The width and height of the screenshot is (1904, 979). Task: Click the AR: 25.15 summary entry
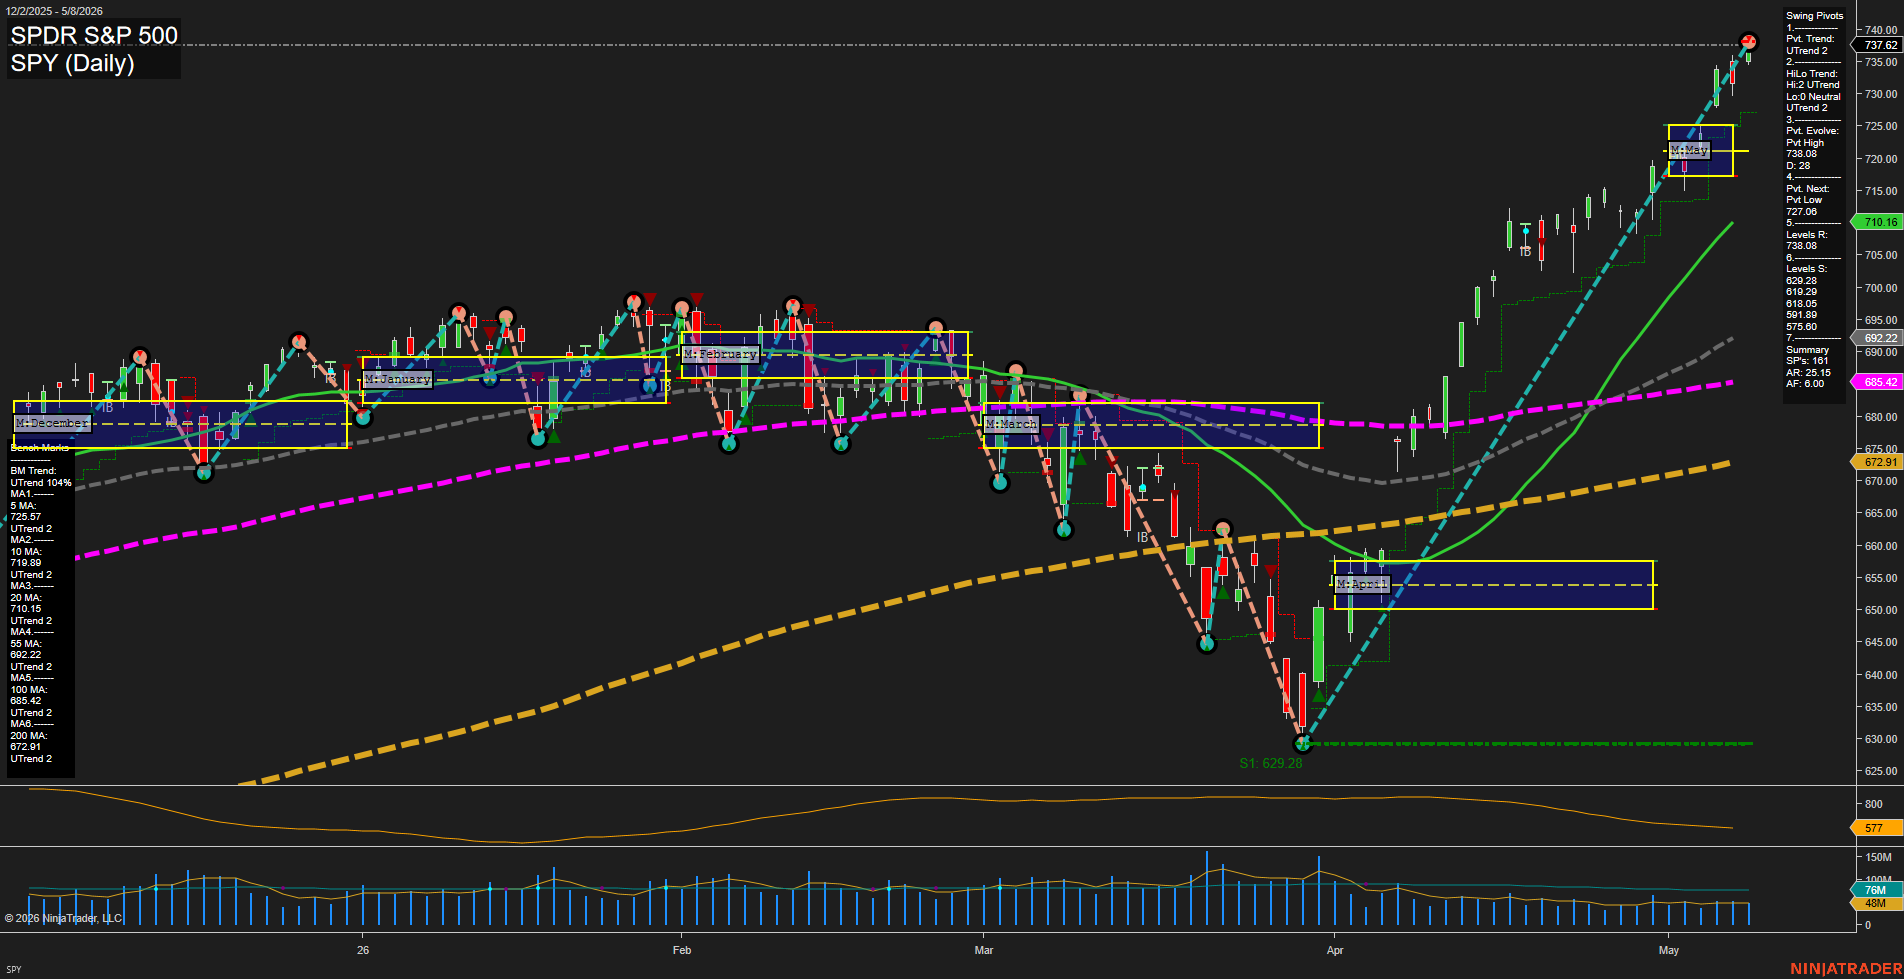tap(1809, 373)
